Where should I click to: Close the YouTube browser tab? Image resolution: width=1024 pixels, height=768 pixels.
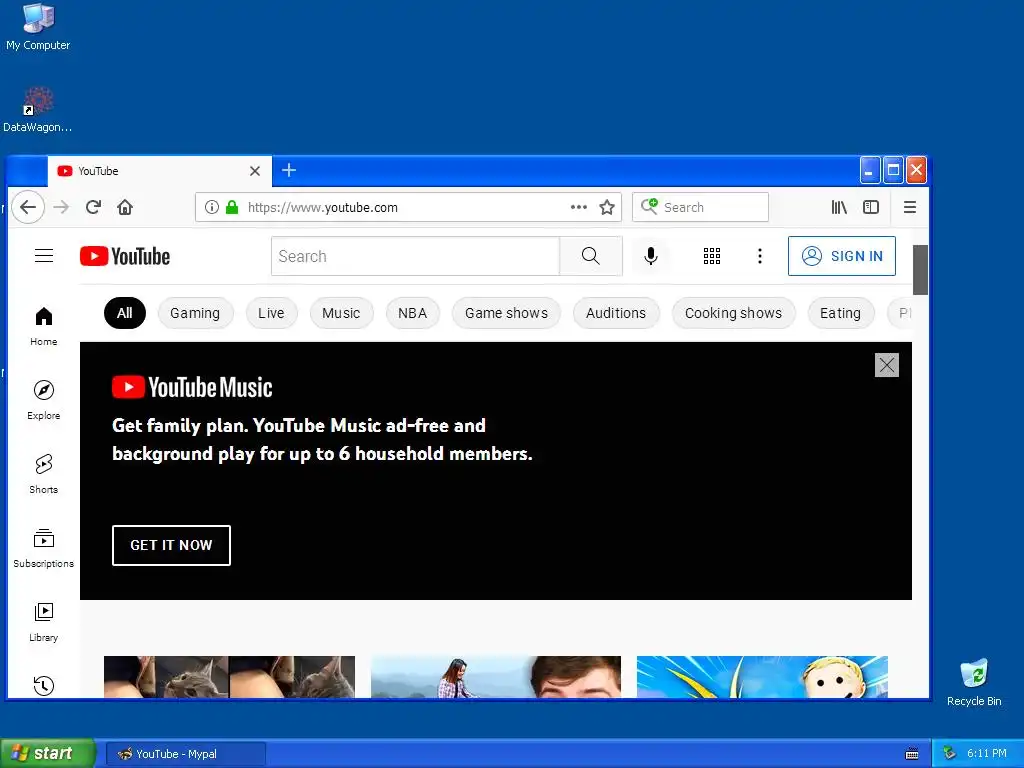click(x=255, y=171)
